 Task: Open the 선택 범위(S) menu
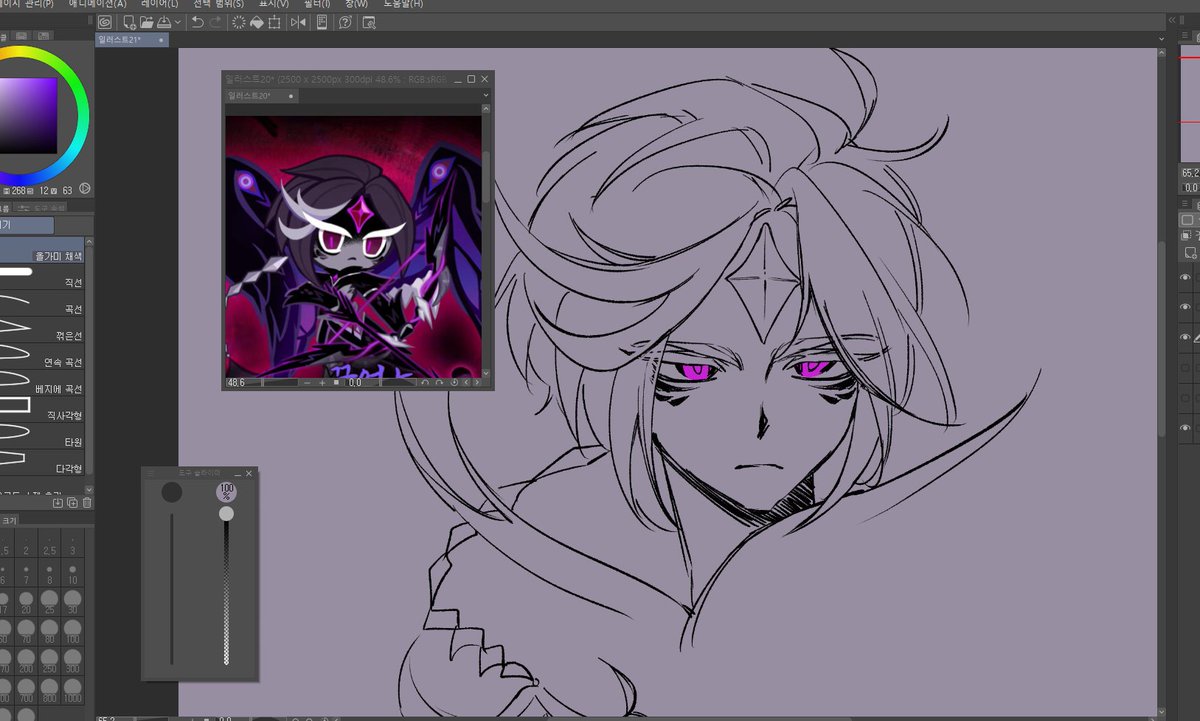click(217, 4)
